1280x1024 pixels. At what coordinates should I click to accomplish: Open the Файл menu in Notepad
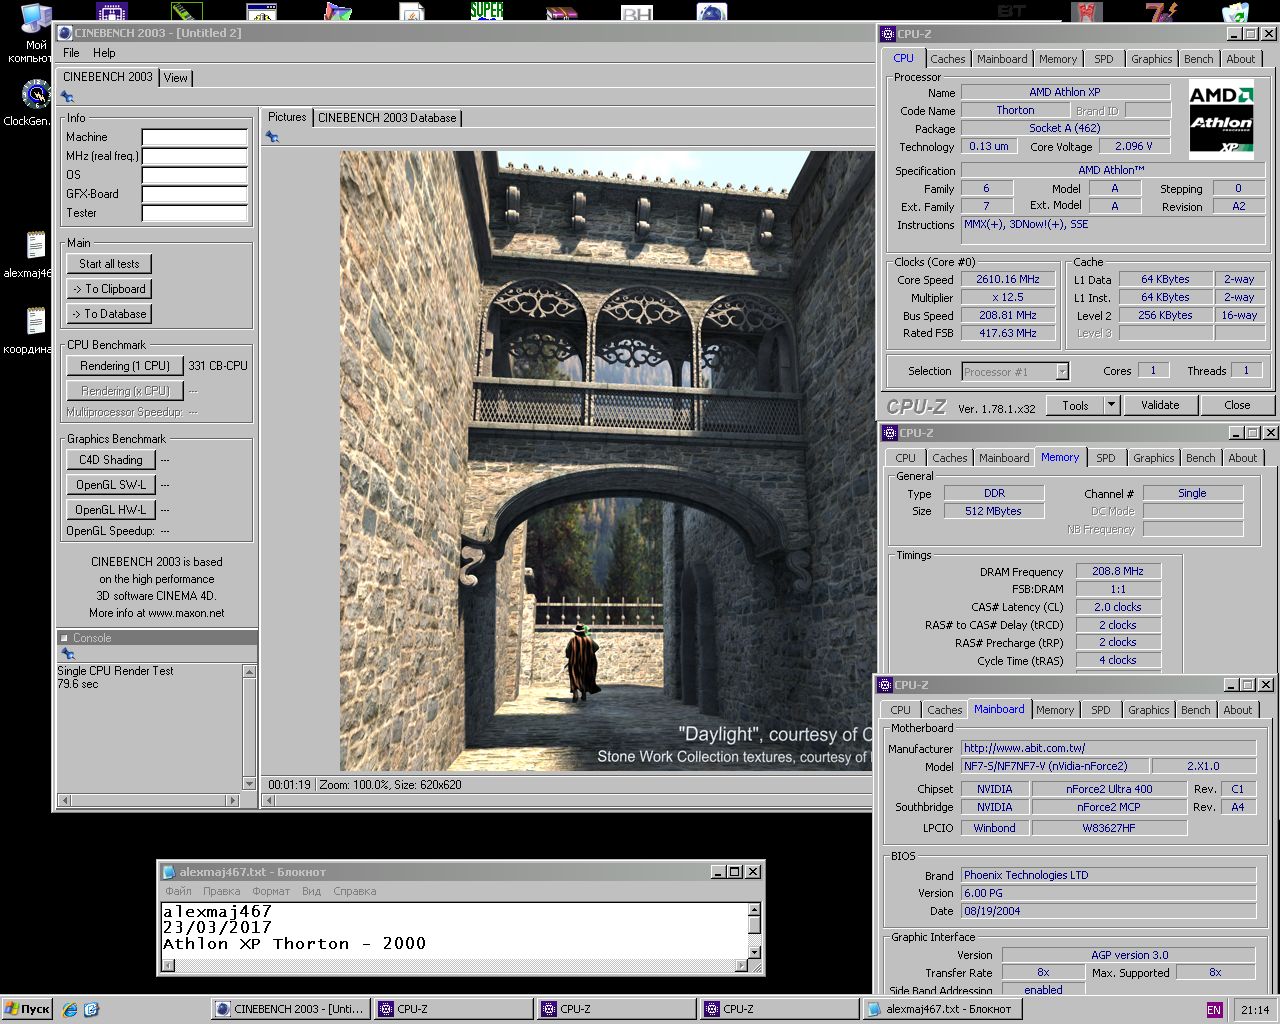178,891
